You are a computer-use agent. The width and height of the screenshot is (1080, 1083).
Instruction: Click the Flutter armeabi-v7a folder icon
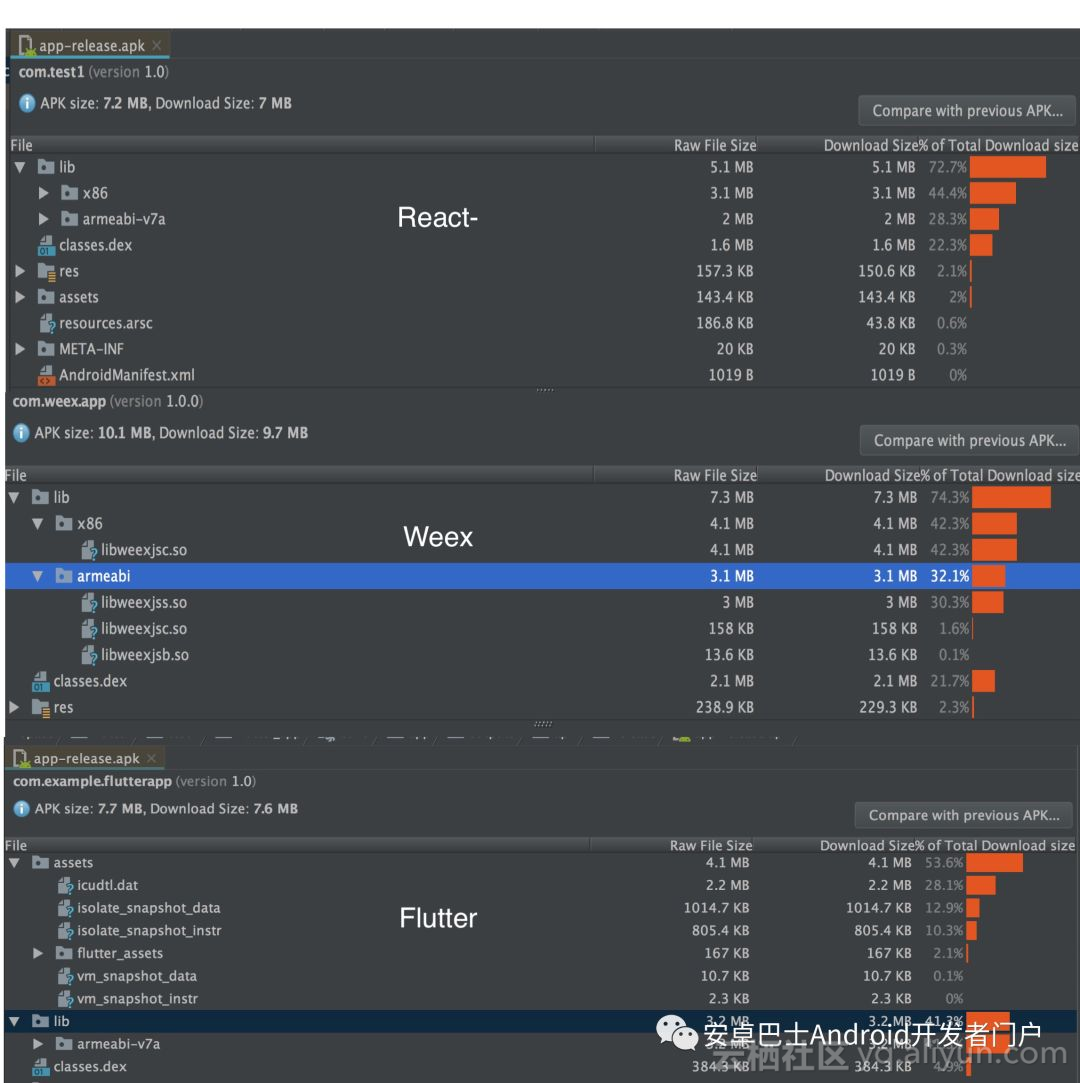(x=64, y=1044)
